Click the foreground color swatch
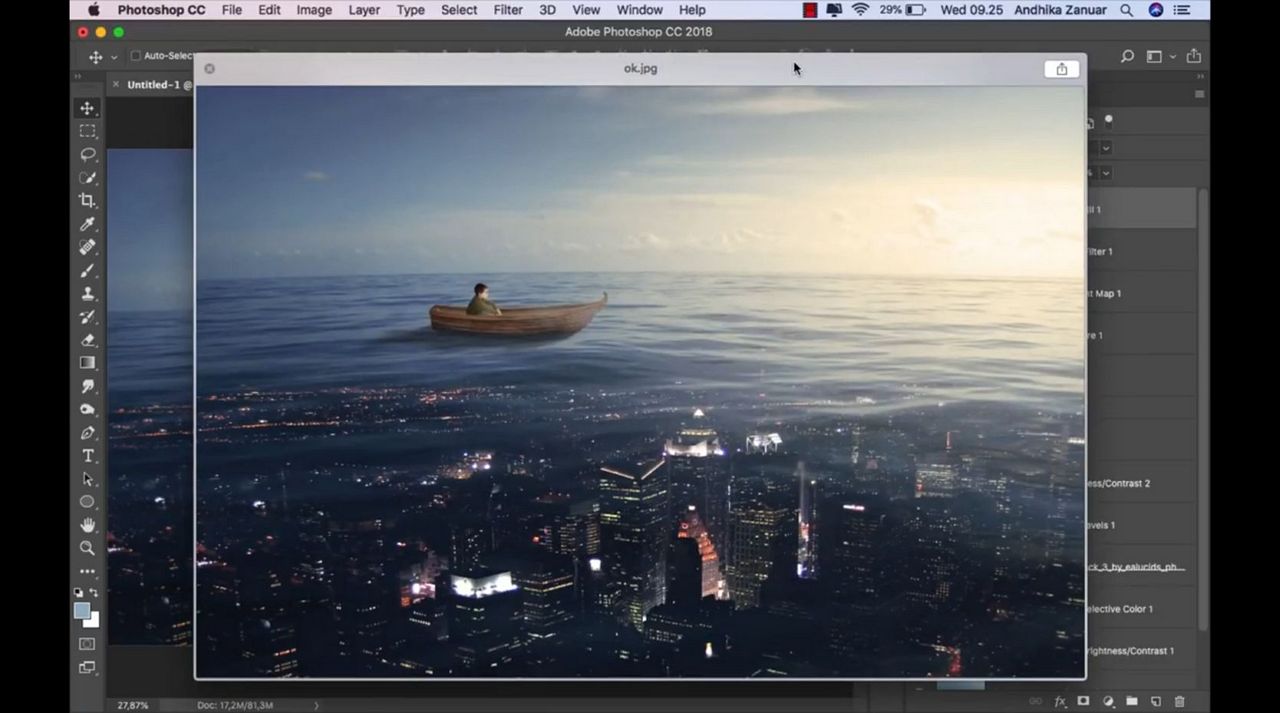The height and width of the screenshot is (713, 1280). (x=82, y=610)
